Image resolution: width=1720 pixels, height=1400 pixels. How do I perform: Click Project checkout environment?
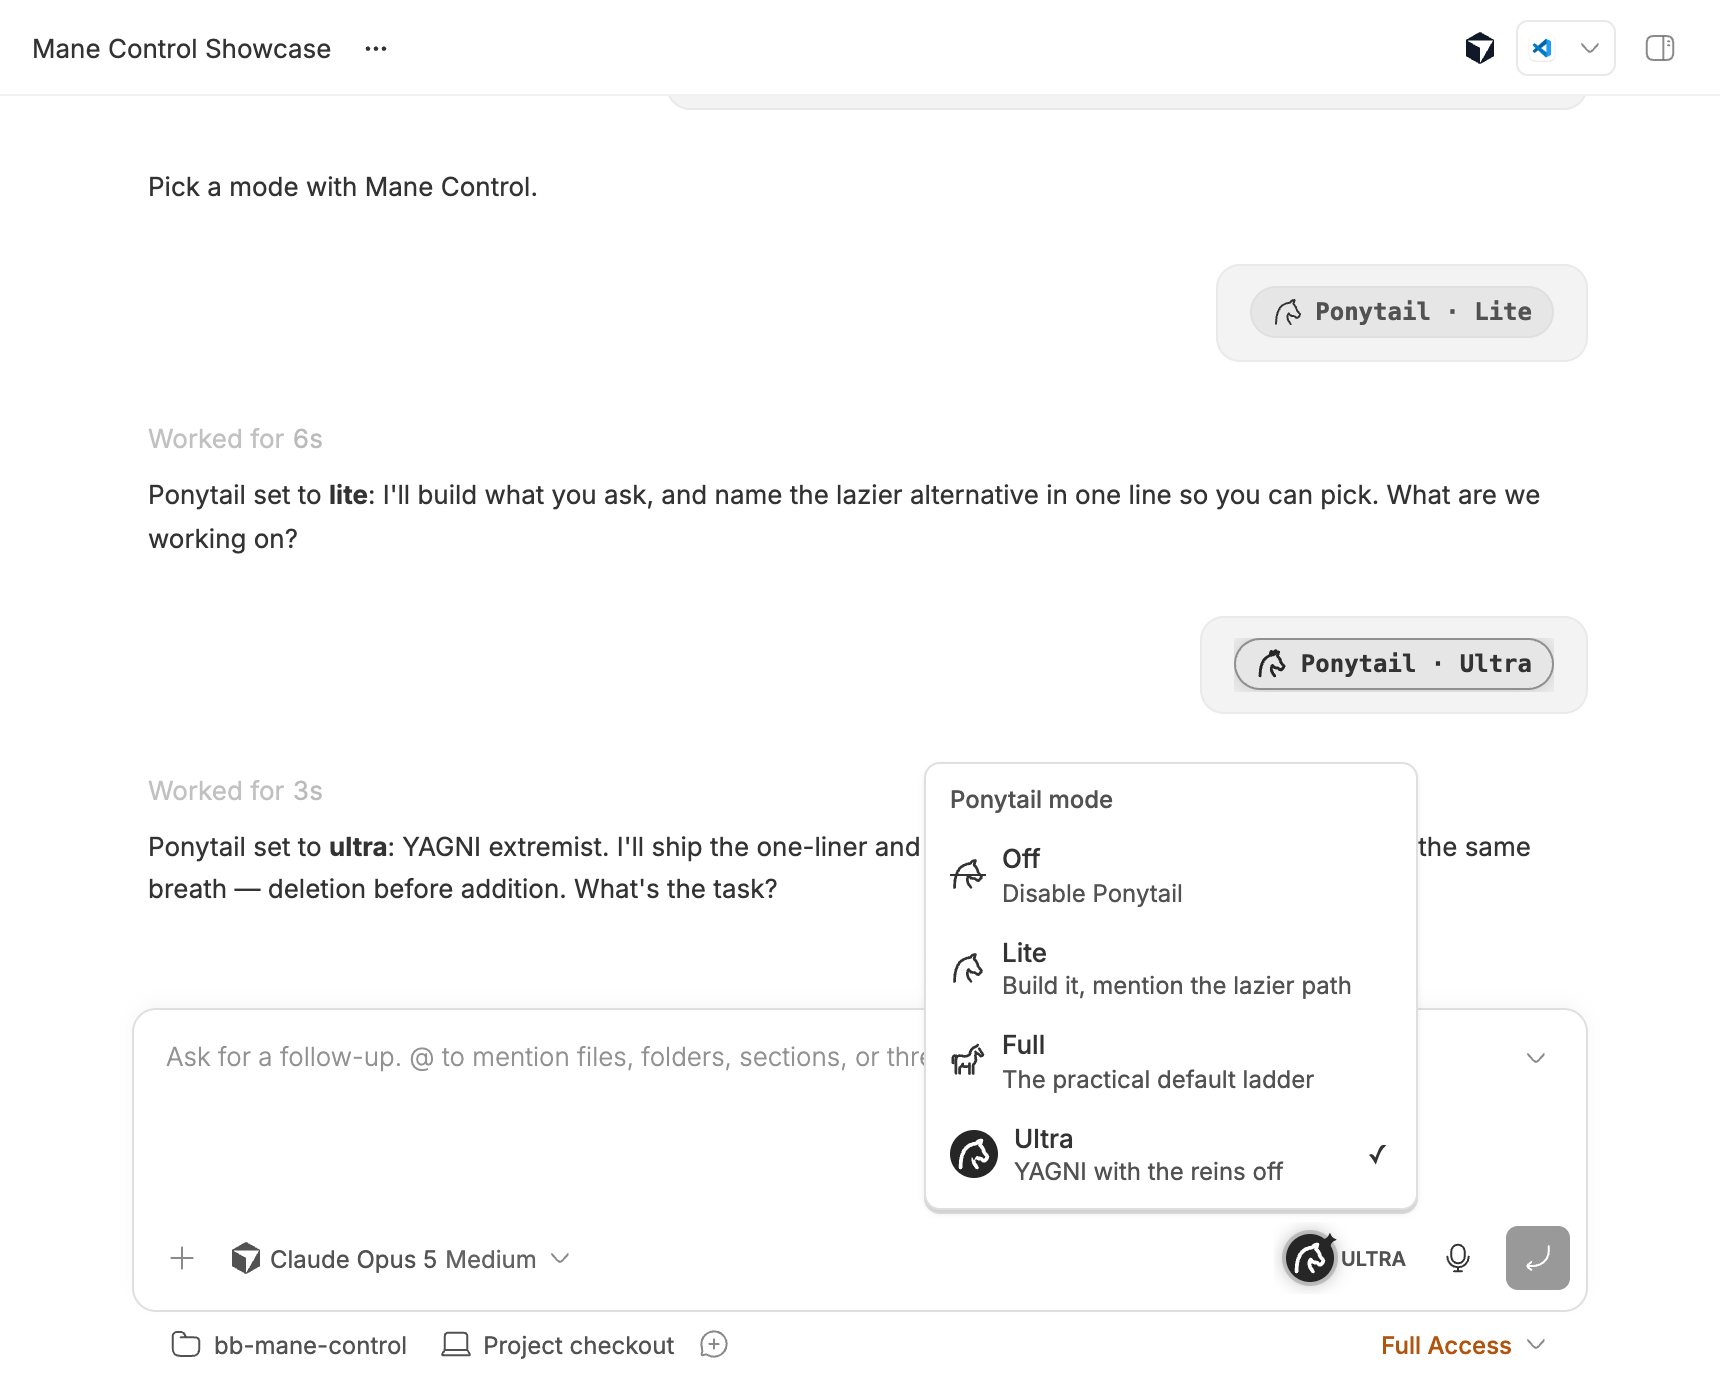pyautogui.click(x=558, y=1345)
